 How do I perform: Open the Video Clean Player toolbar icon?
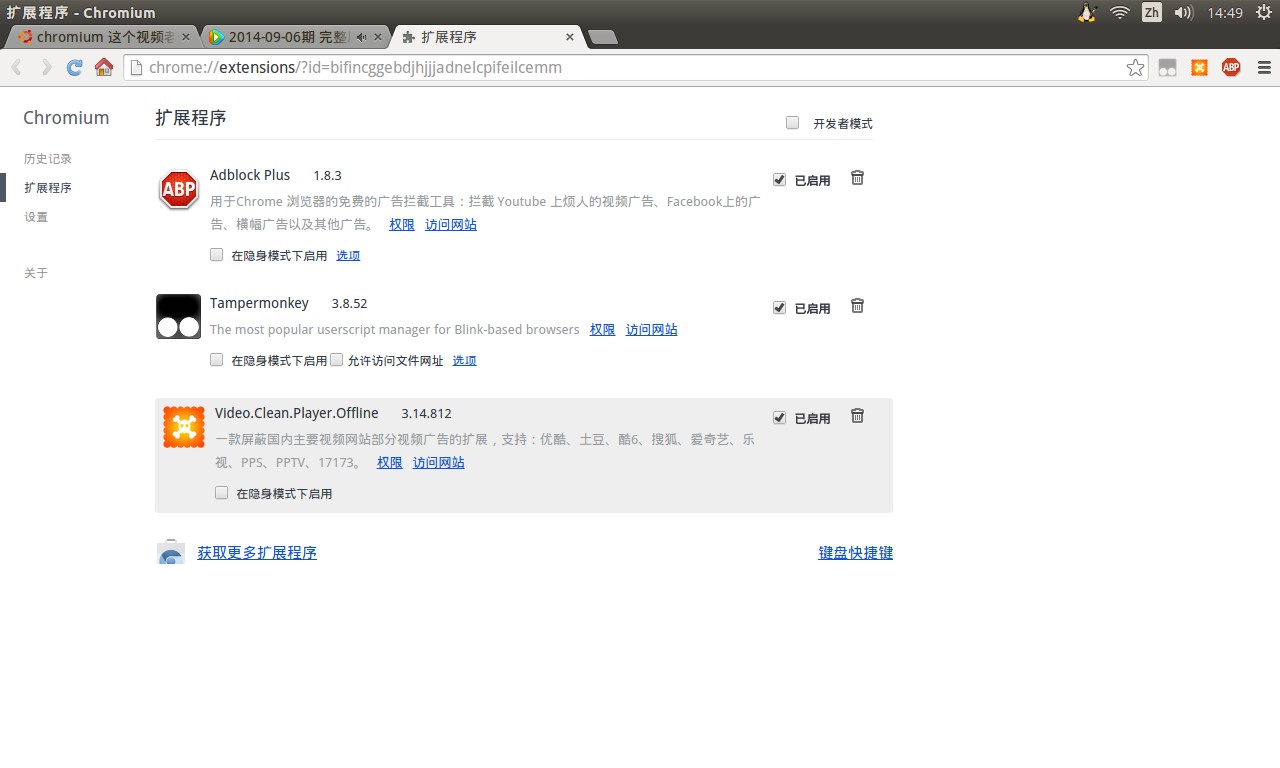tap(1199, 67)
